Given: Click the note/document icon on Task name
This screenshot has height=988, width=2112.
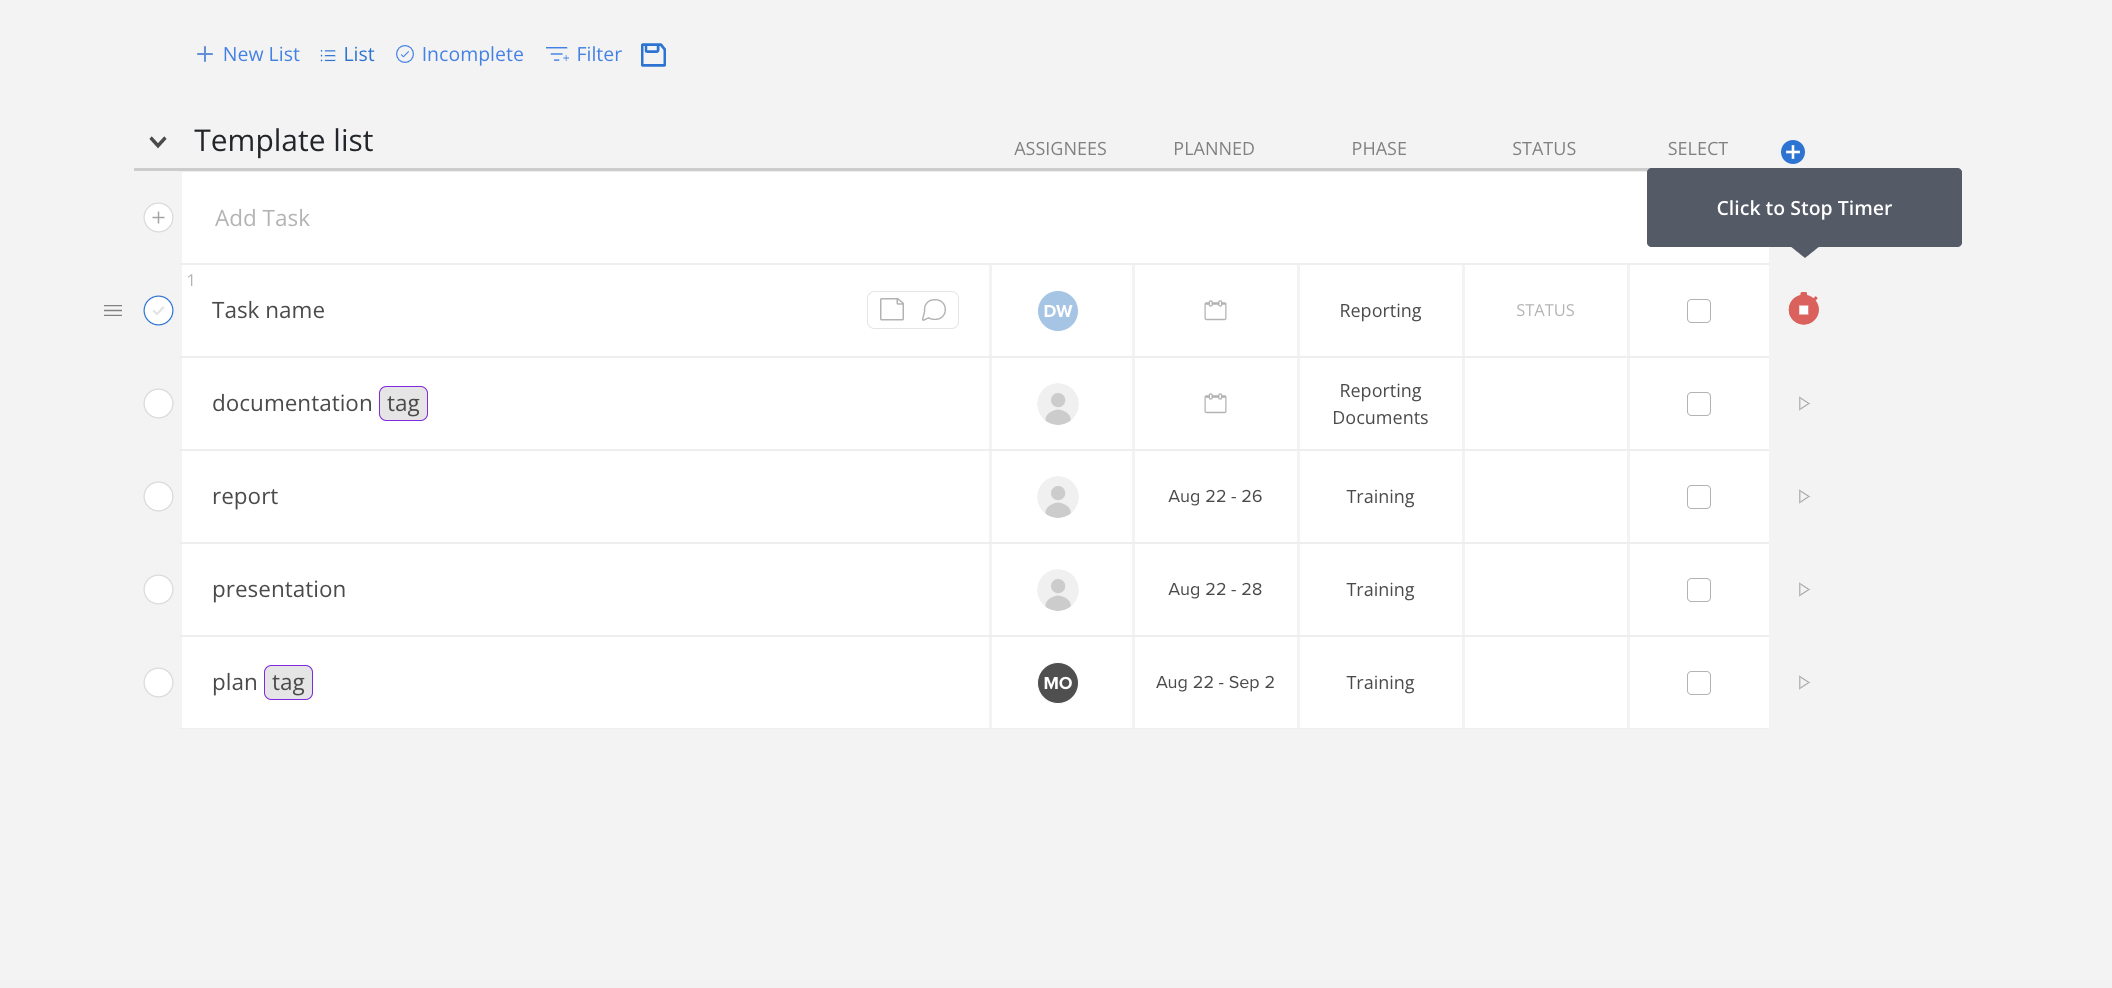Looking at the screenshot, I should tap(891, 309).
